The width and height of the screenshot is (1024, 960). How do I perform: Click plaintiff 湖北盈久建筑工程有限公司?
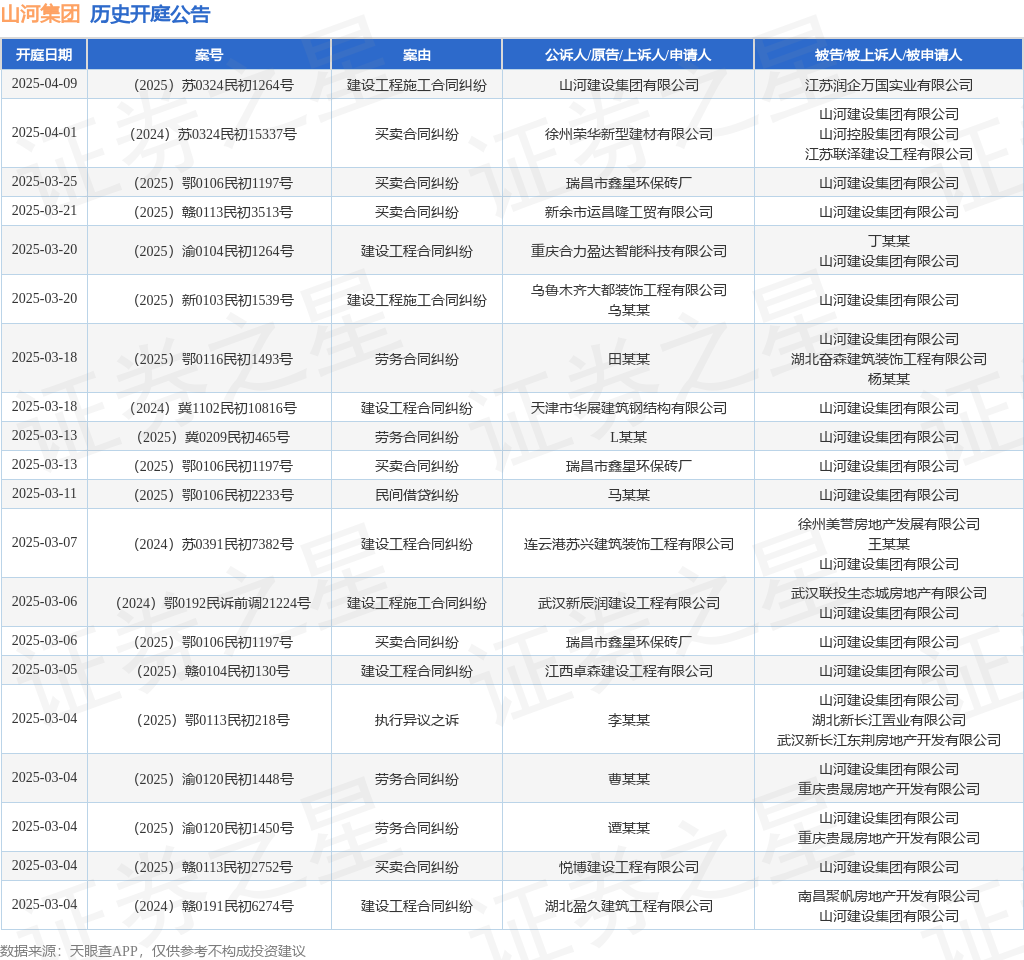click(x=628, y=906)
